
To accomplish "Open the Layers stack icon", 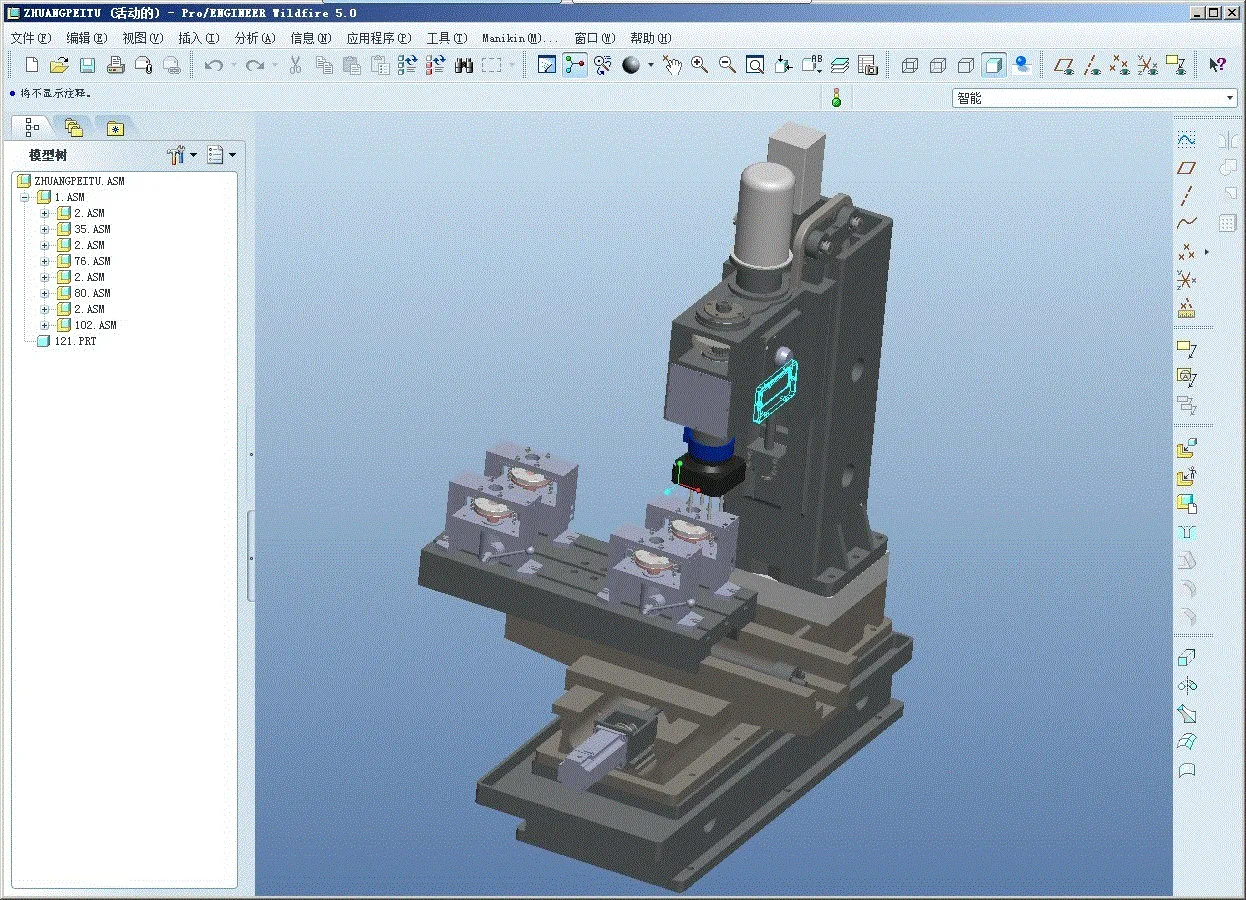I will pyautogui.click(x=839, y=65).
